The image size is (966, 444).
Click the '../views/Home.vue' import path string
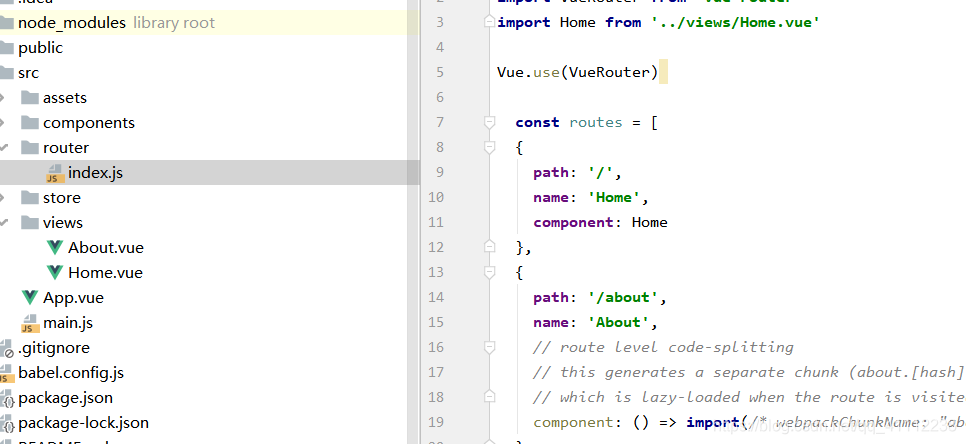click(x=736, y=22)
